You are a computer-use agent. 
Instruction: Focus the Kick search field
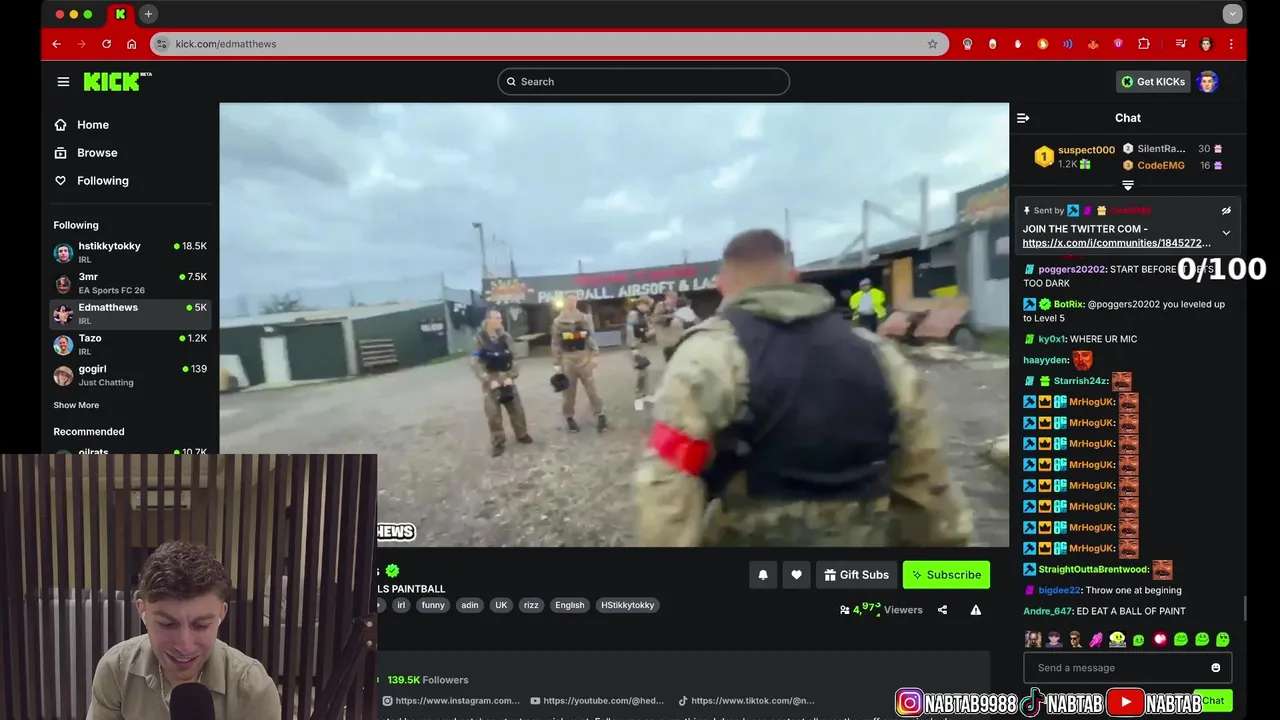[644, 82]
